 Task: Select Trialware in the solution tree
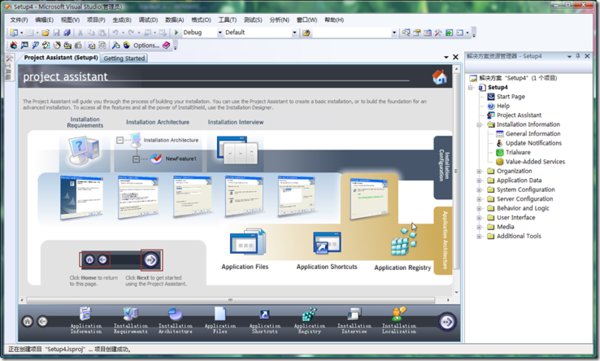(x=518, y=152)
